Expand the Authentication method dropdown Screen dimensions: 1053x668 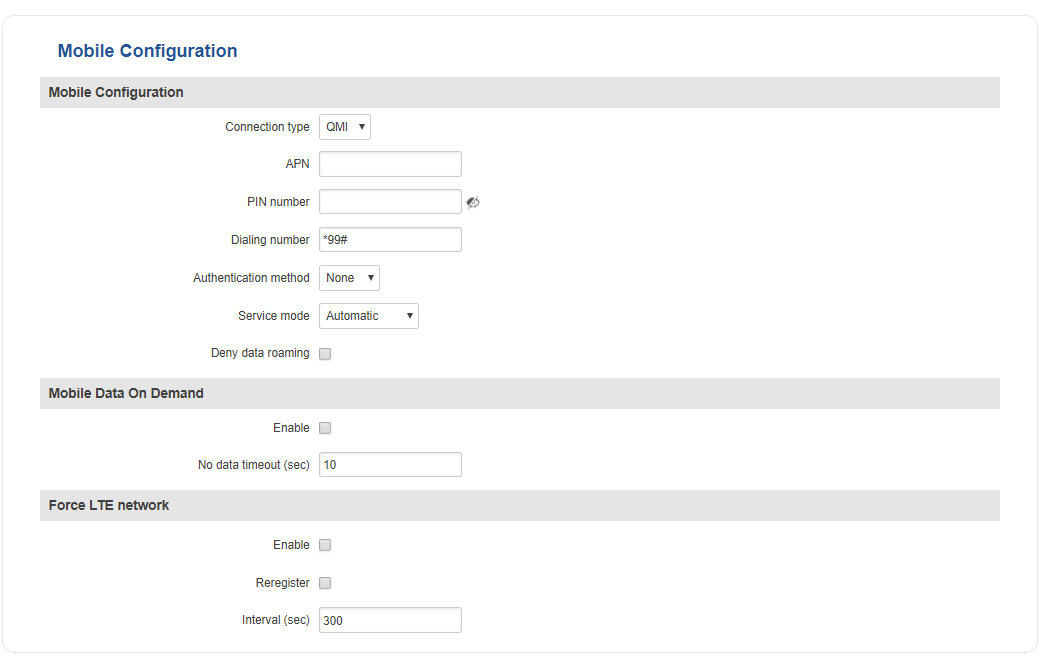point(349,278)
